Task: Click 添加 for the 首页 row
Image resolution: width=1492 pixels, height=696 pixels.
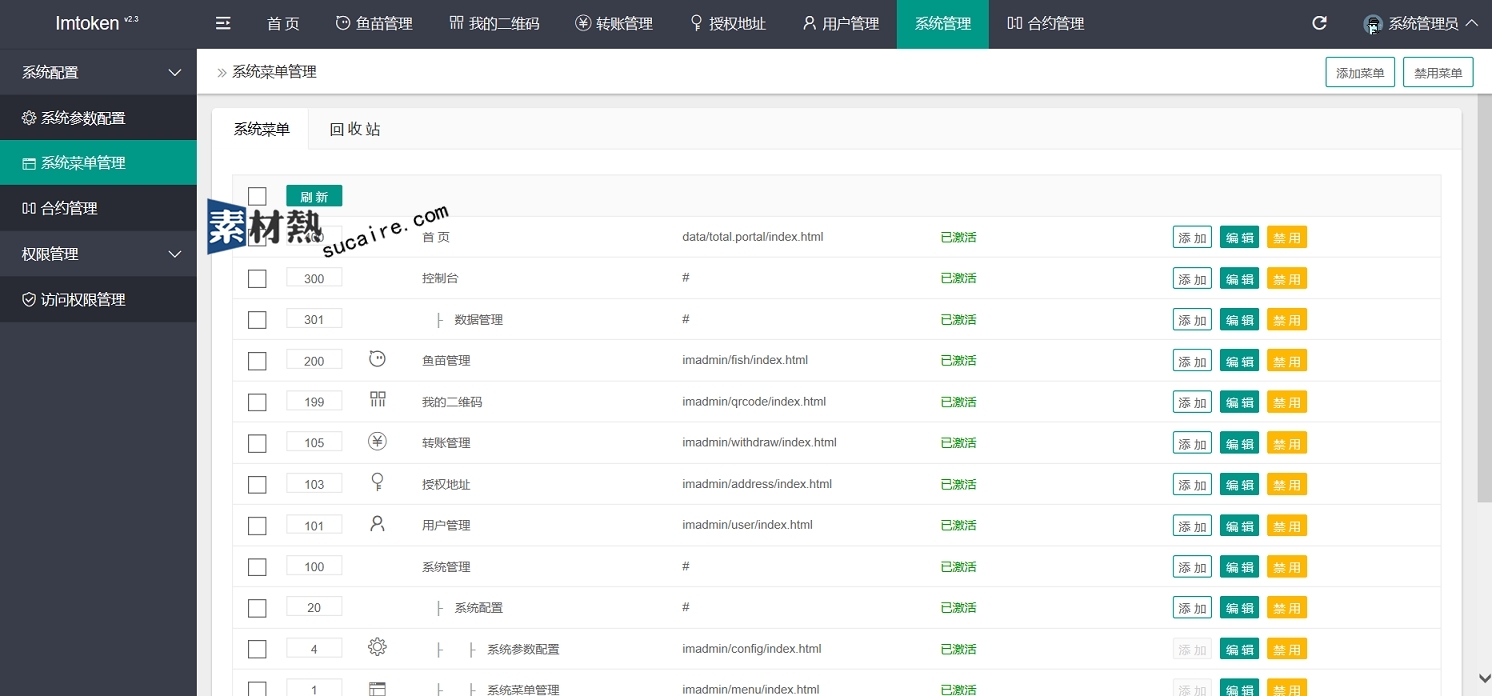Action: click(1192, 238)
